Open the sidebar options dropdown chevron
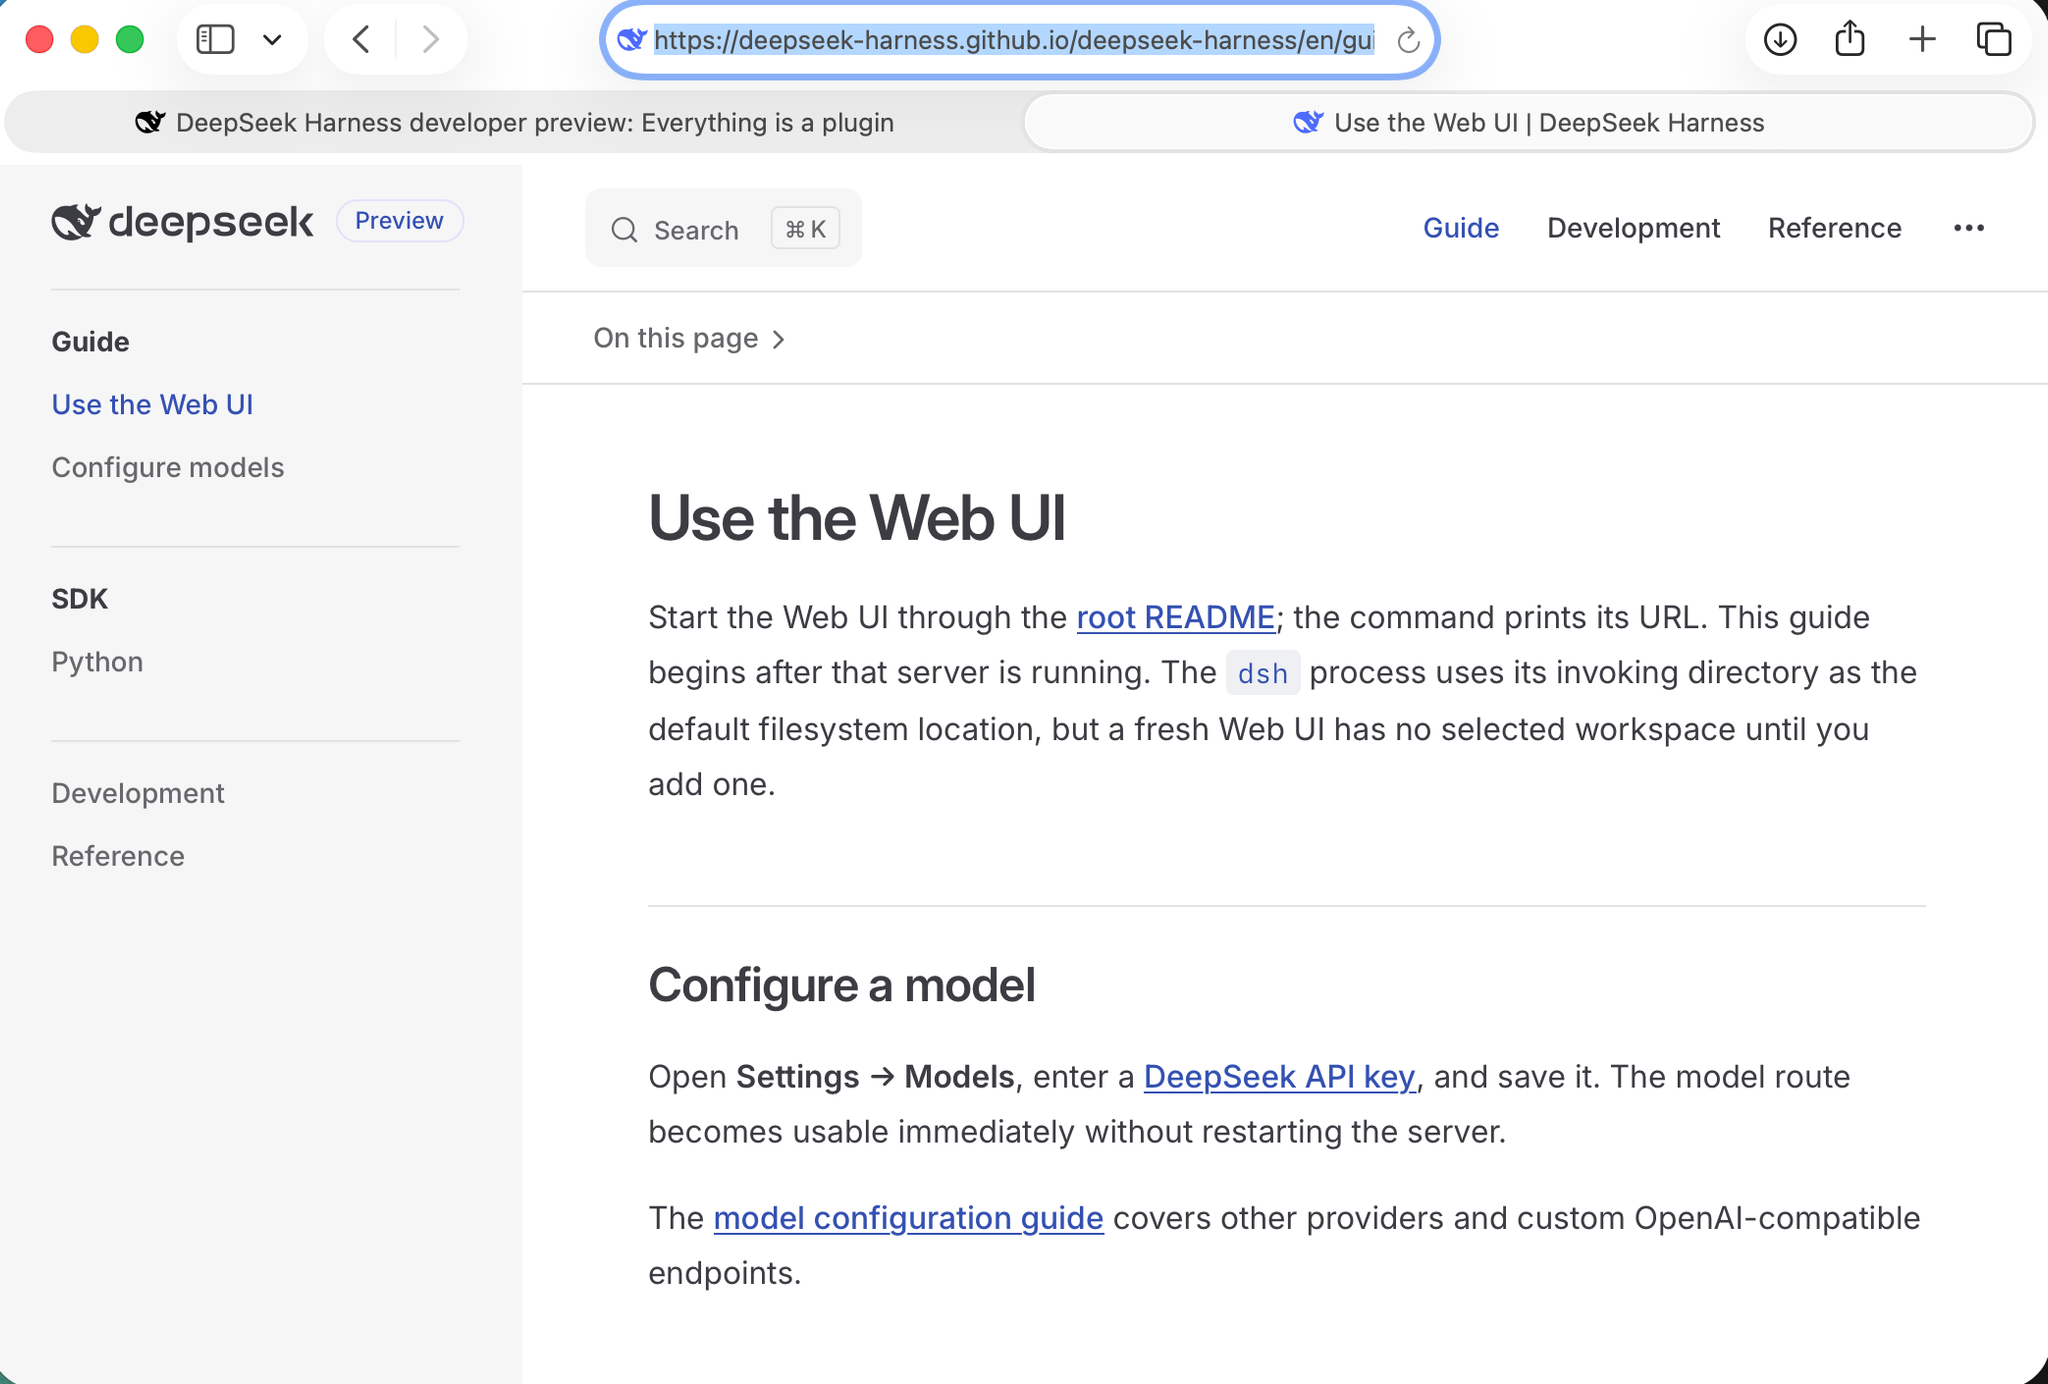 272,40
